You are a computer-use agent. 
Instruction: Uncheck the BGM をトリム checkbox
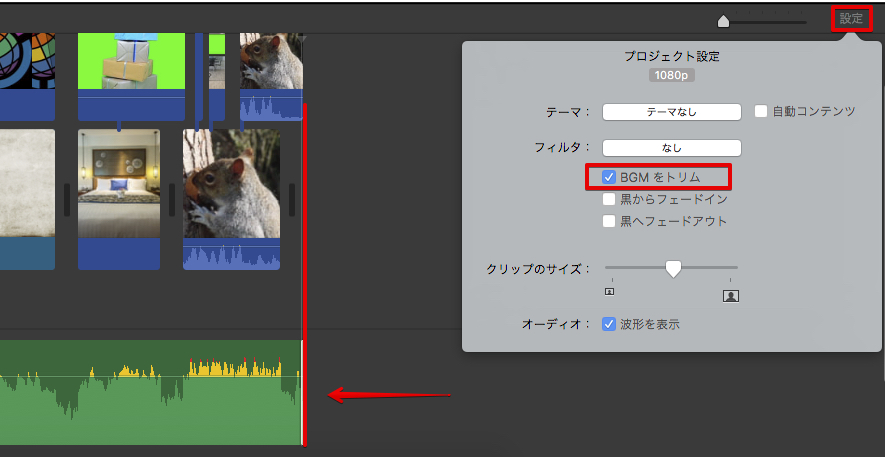coord(608,177)
